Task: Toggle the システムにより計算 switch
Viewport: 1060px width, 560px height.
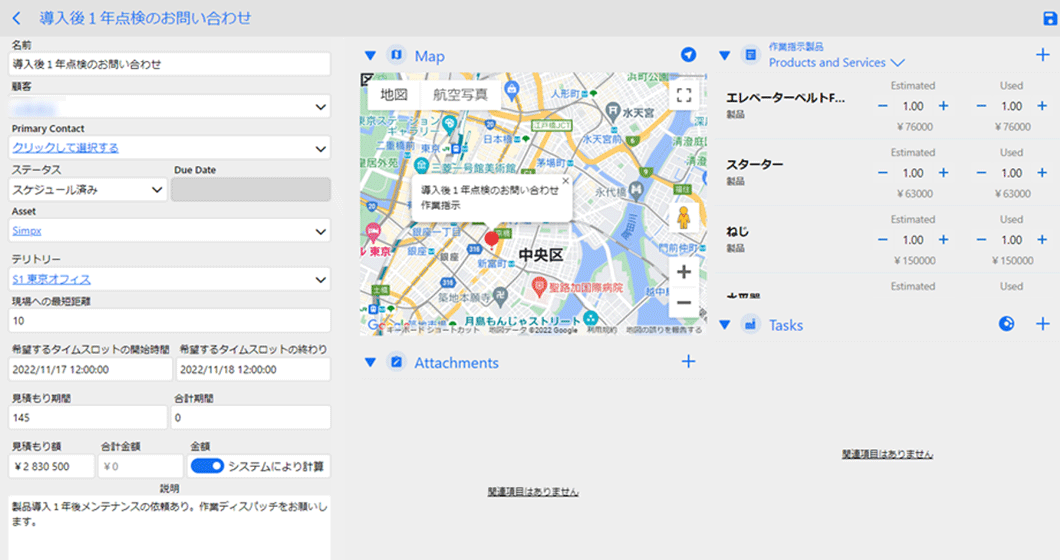Action: point(206,466)
